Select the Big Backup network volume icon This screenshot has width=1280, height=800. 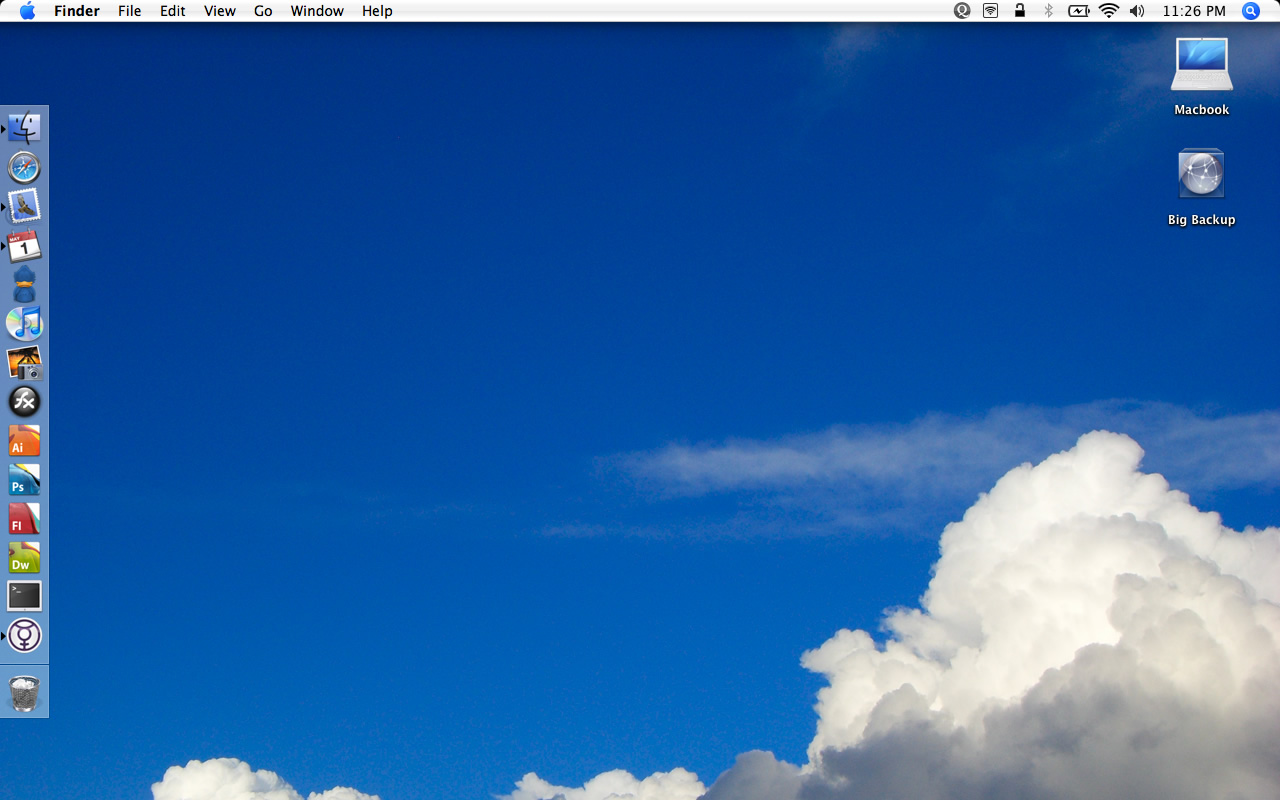point(1201,174)
